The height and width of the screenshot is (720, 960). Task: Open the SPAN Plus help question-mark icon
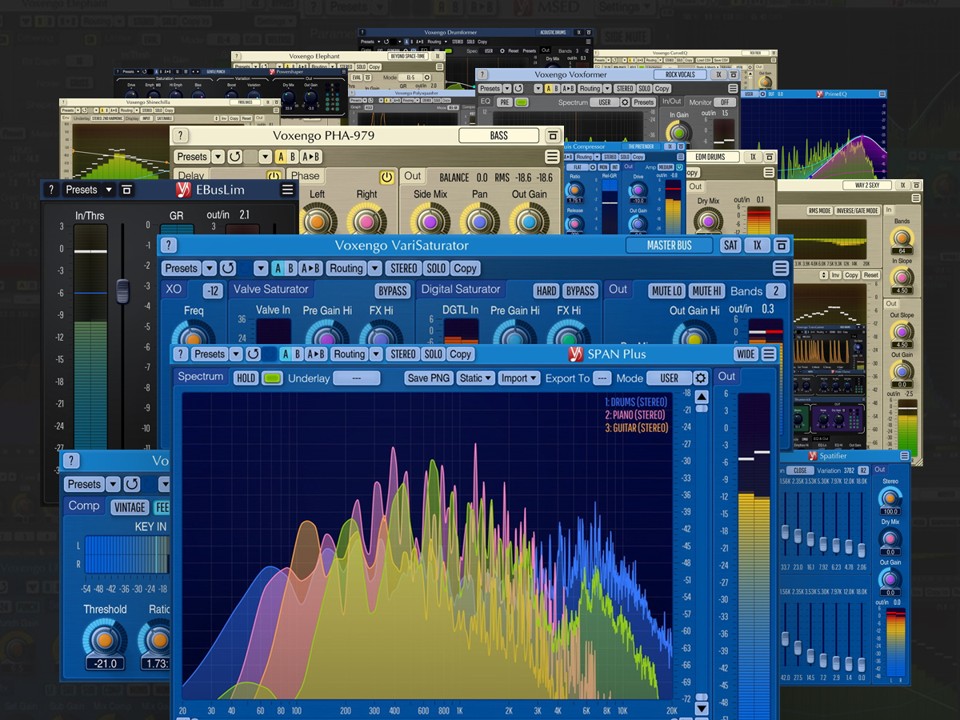tap(180, 354)
